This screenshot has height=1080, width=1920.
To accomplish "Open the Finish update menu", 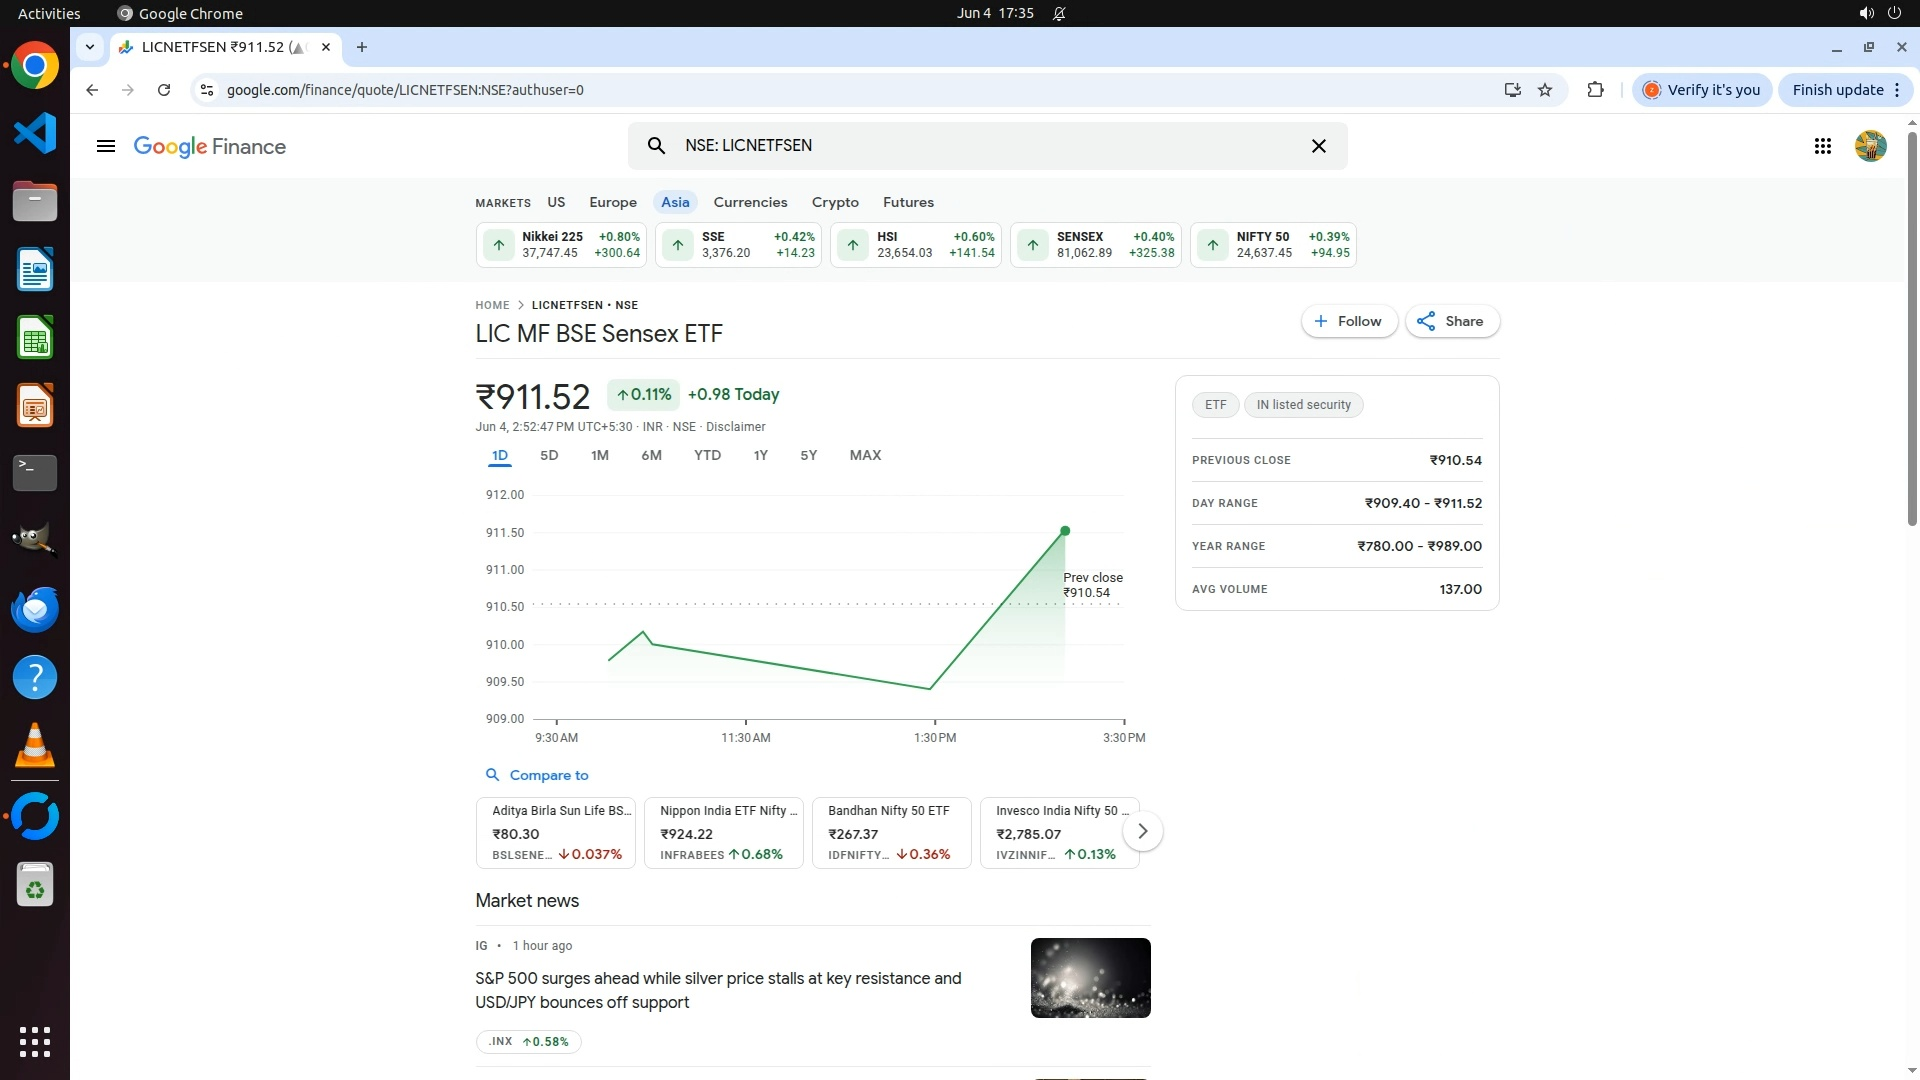I will coord(1845,90).
